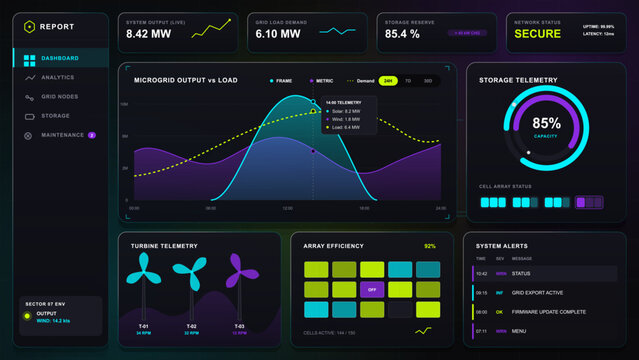The height and width of the screenshot is (360, 639).
Task: Click the SECURE network status label
Action: click(537, 34)
